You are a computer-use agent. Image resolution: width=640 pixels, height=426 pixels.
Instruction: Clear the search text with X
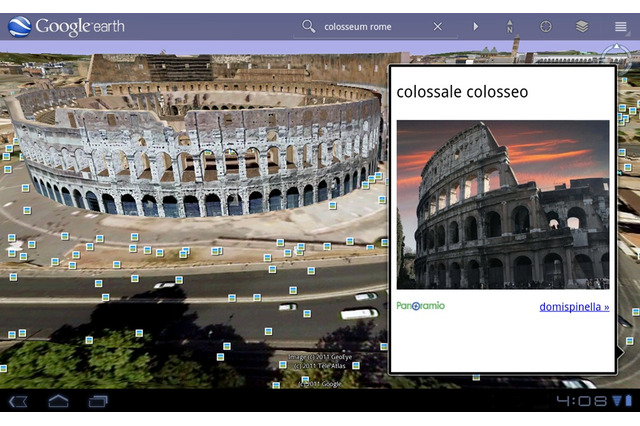tap(438, 27)
